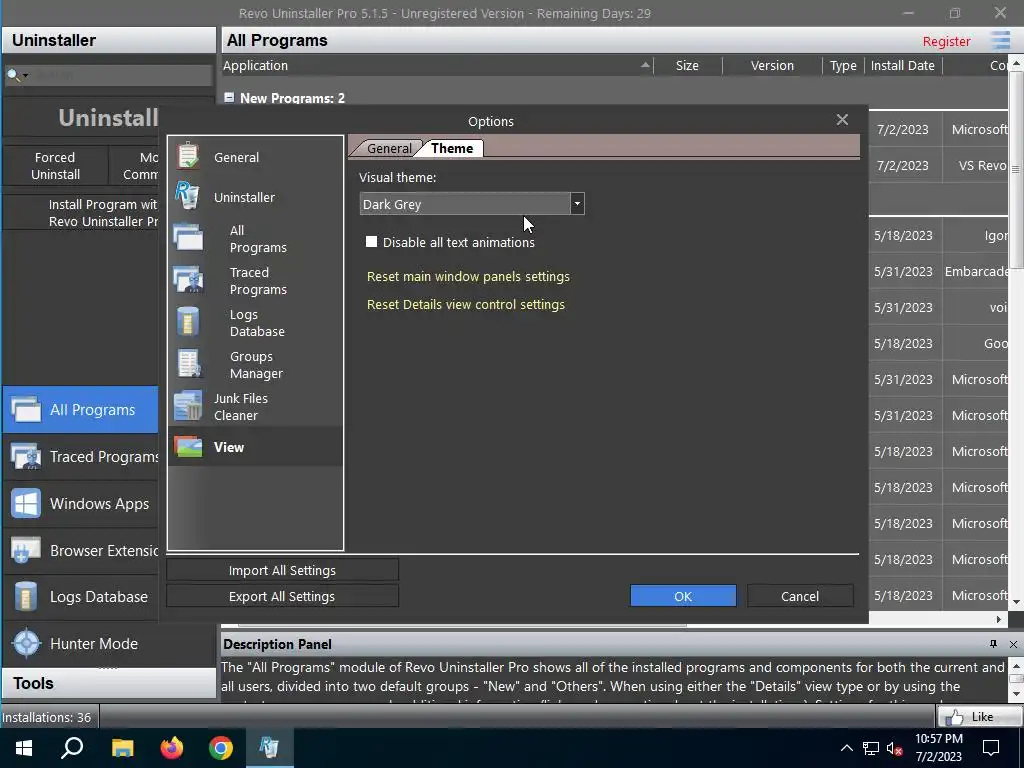This screenshot has height=768, width=1024.
Task: Click the Description Panel scrollbar down arrow
Action: click(1016, 694)
